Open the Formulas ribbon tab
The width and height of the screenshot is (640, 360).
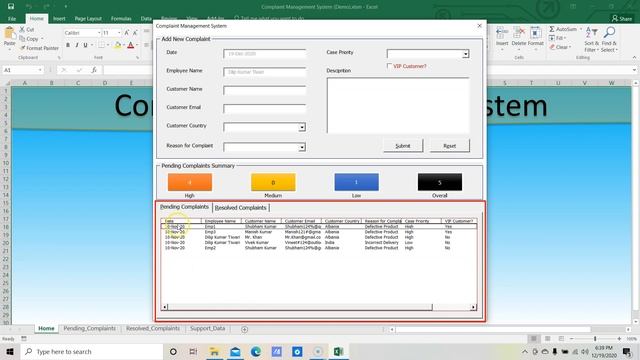(121, 19)
